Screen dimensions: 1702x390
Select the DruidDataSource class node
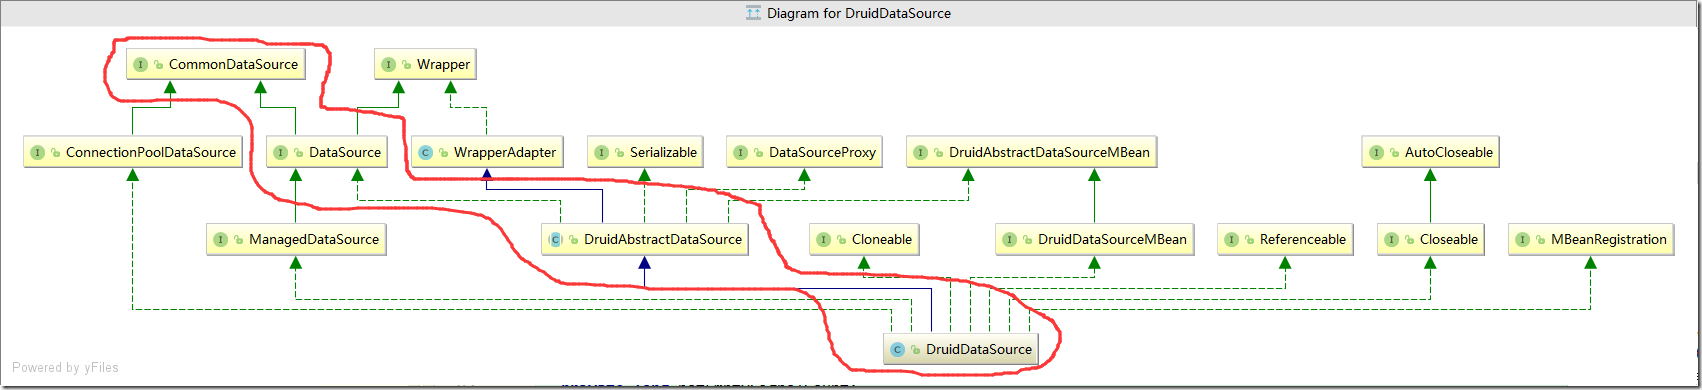(x=961, y=349)
